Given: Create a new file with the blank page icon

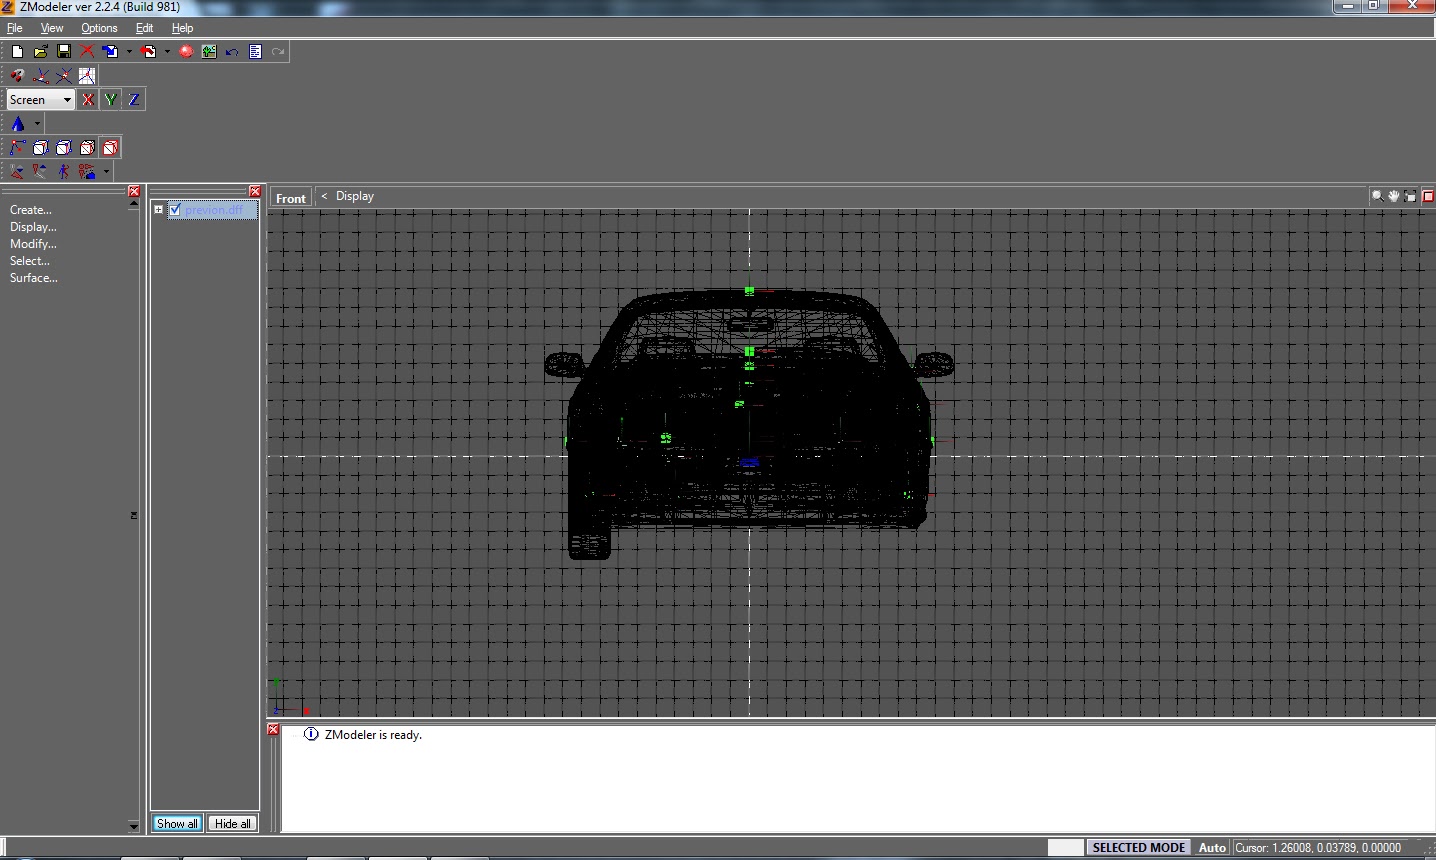Looking at the screenshot, I should click(x=17, y=51).
